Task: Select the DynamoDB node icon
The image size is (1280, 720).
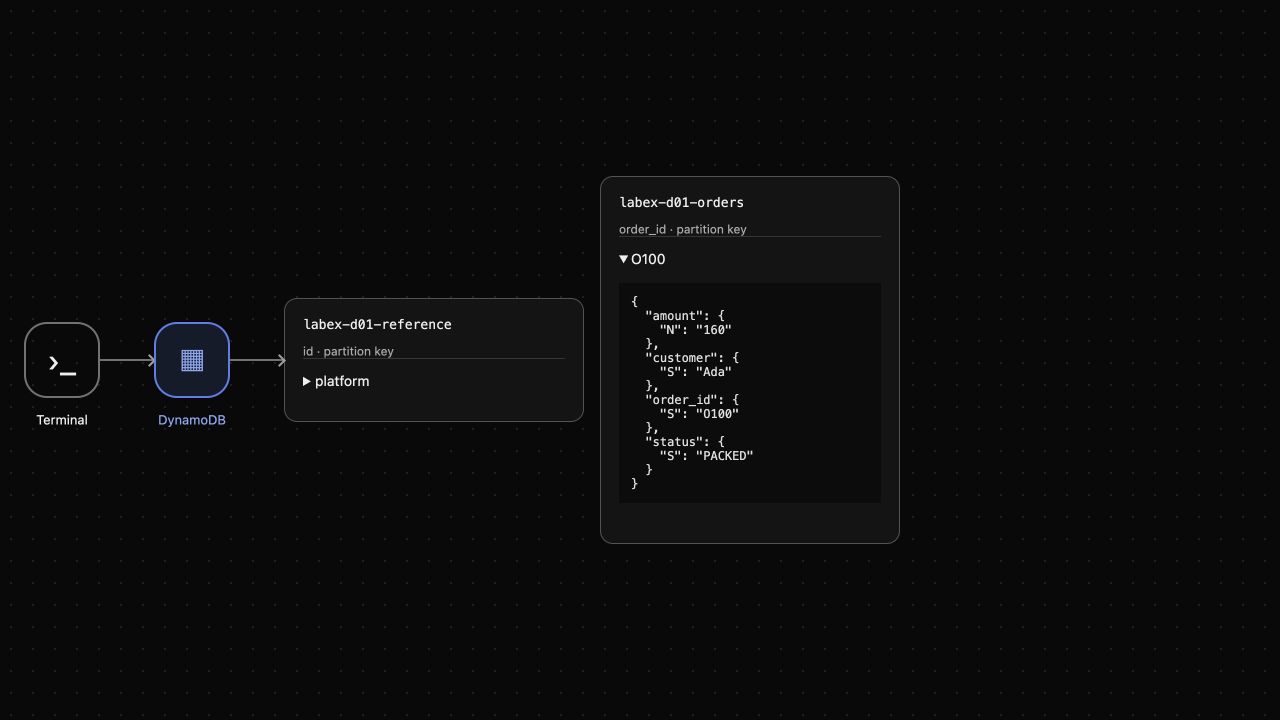Action: 192,360
